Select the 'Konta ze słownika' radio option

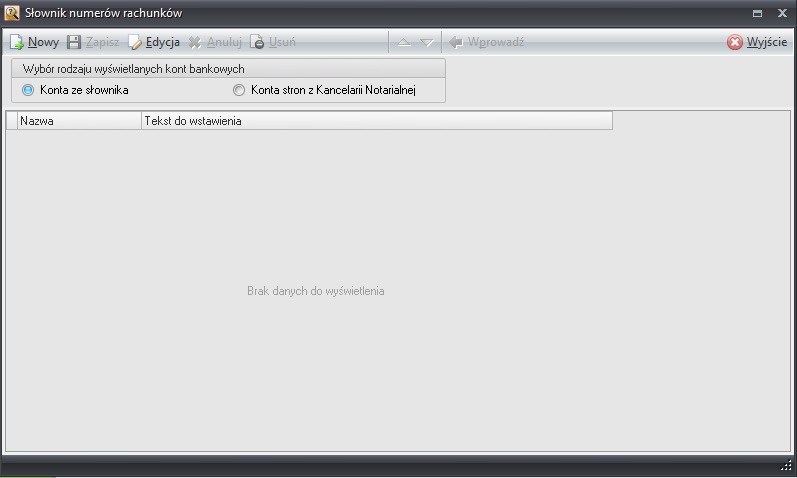tap(28, 90)
